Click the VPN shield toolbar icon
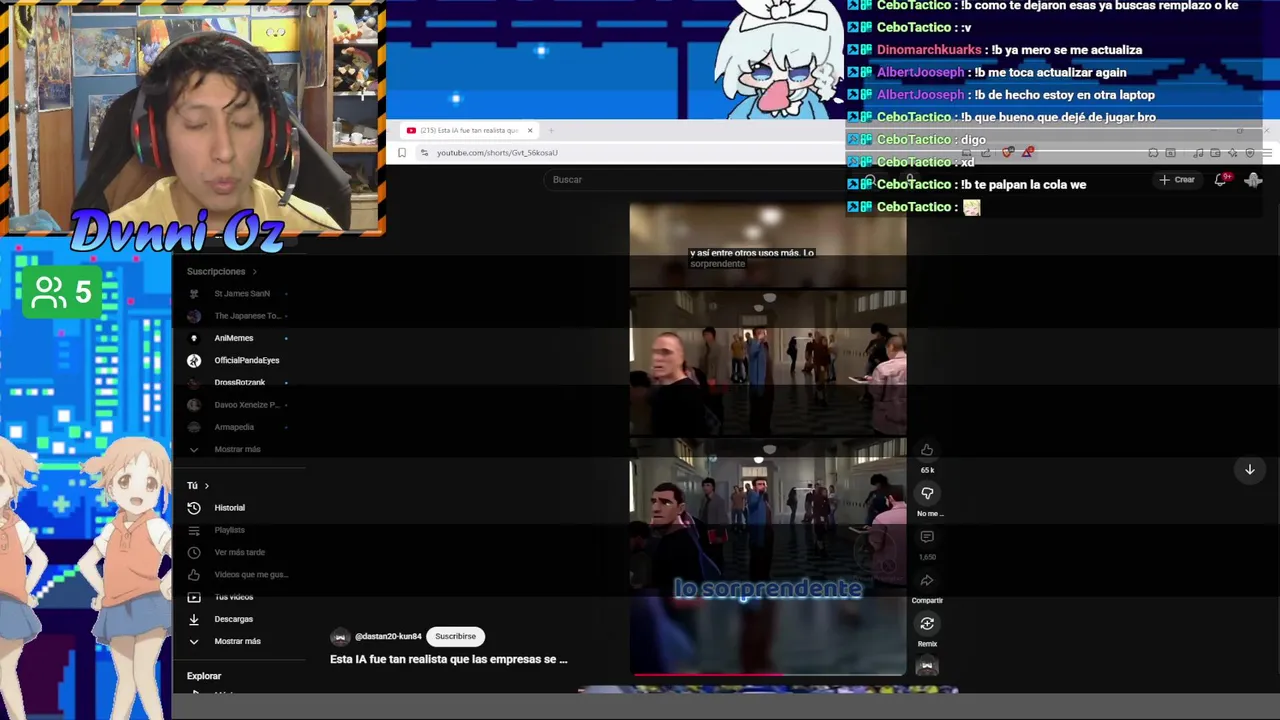 coord(1249,153)
